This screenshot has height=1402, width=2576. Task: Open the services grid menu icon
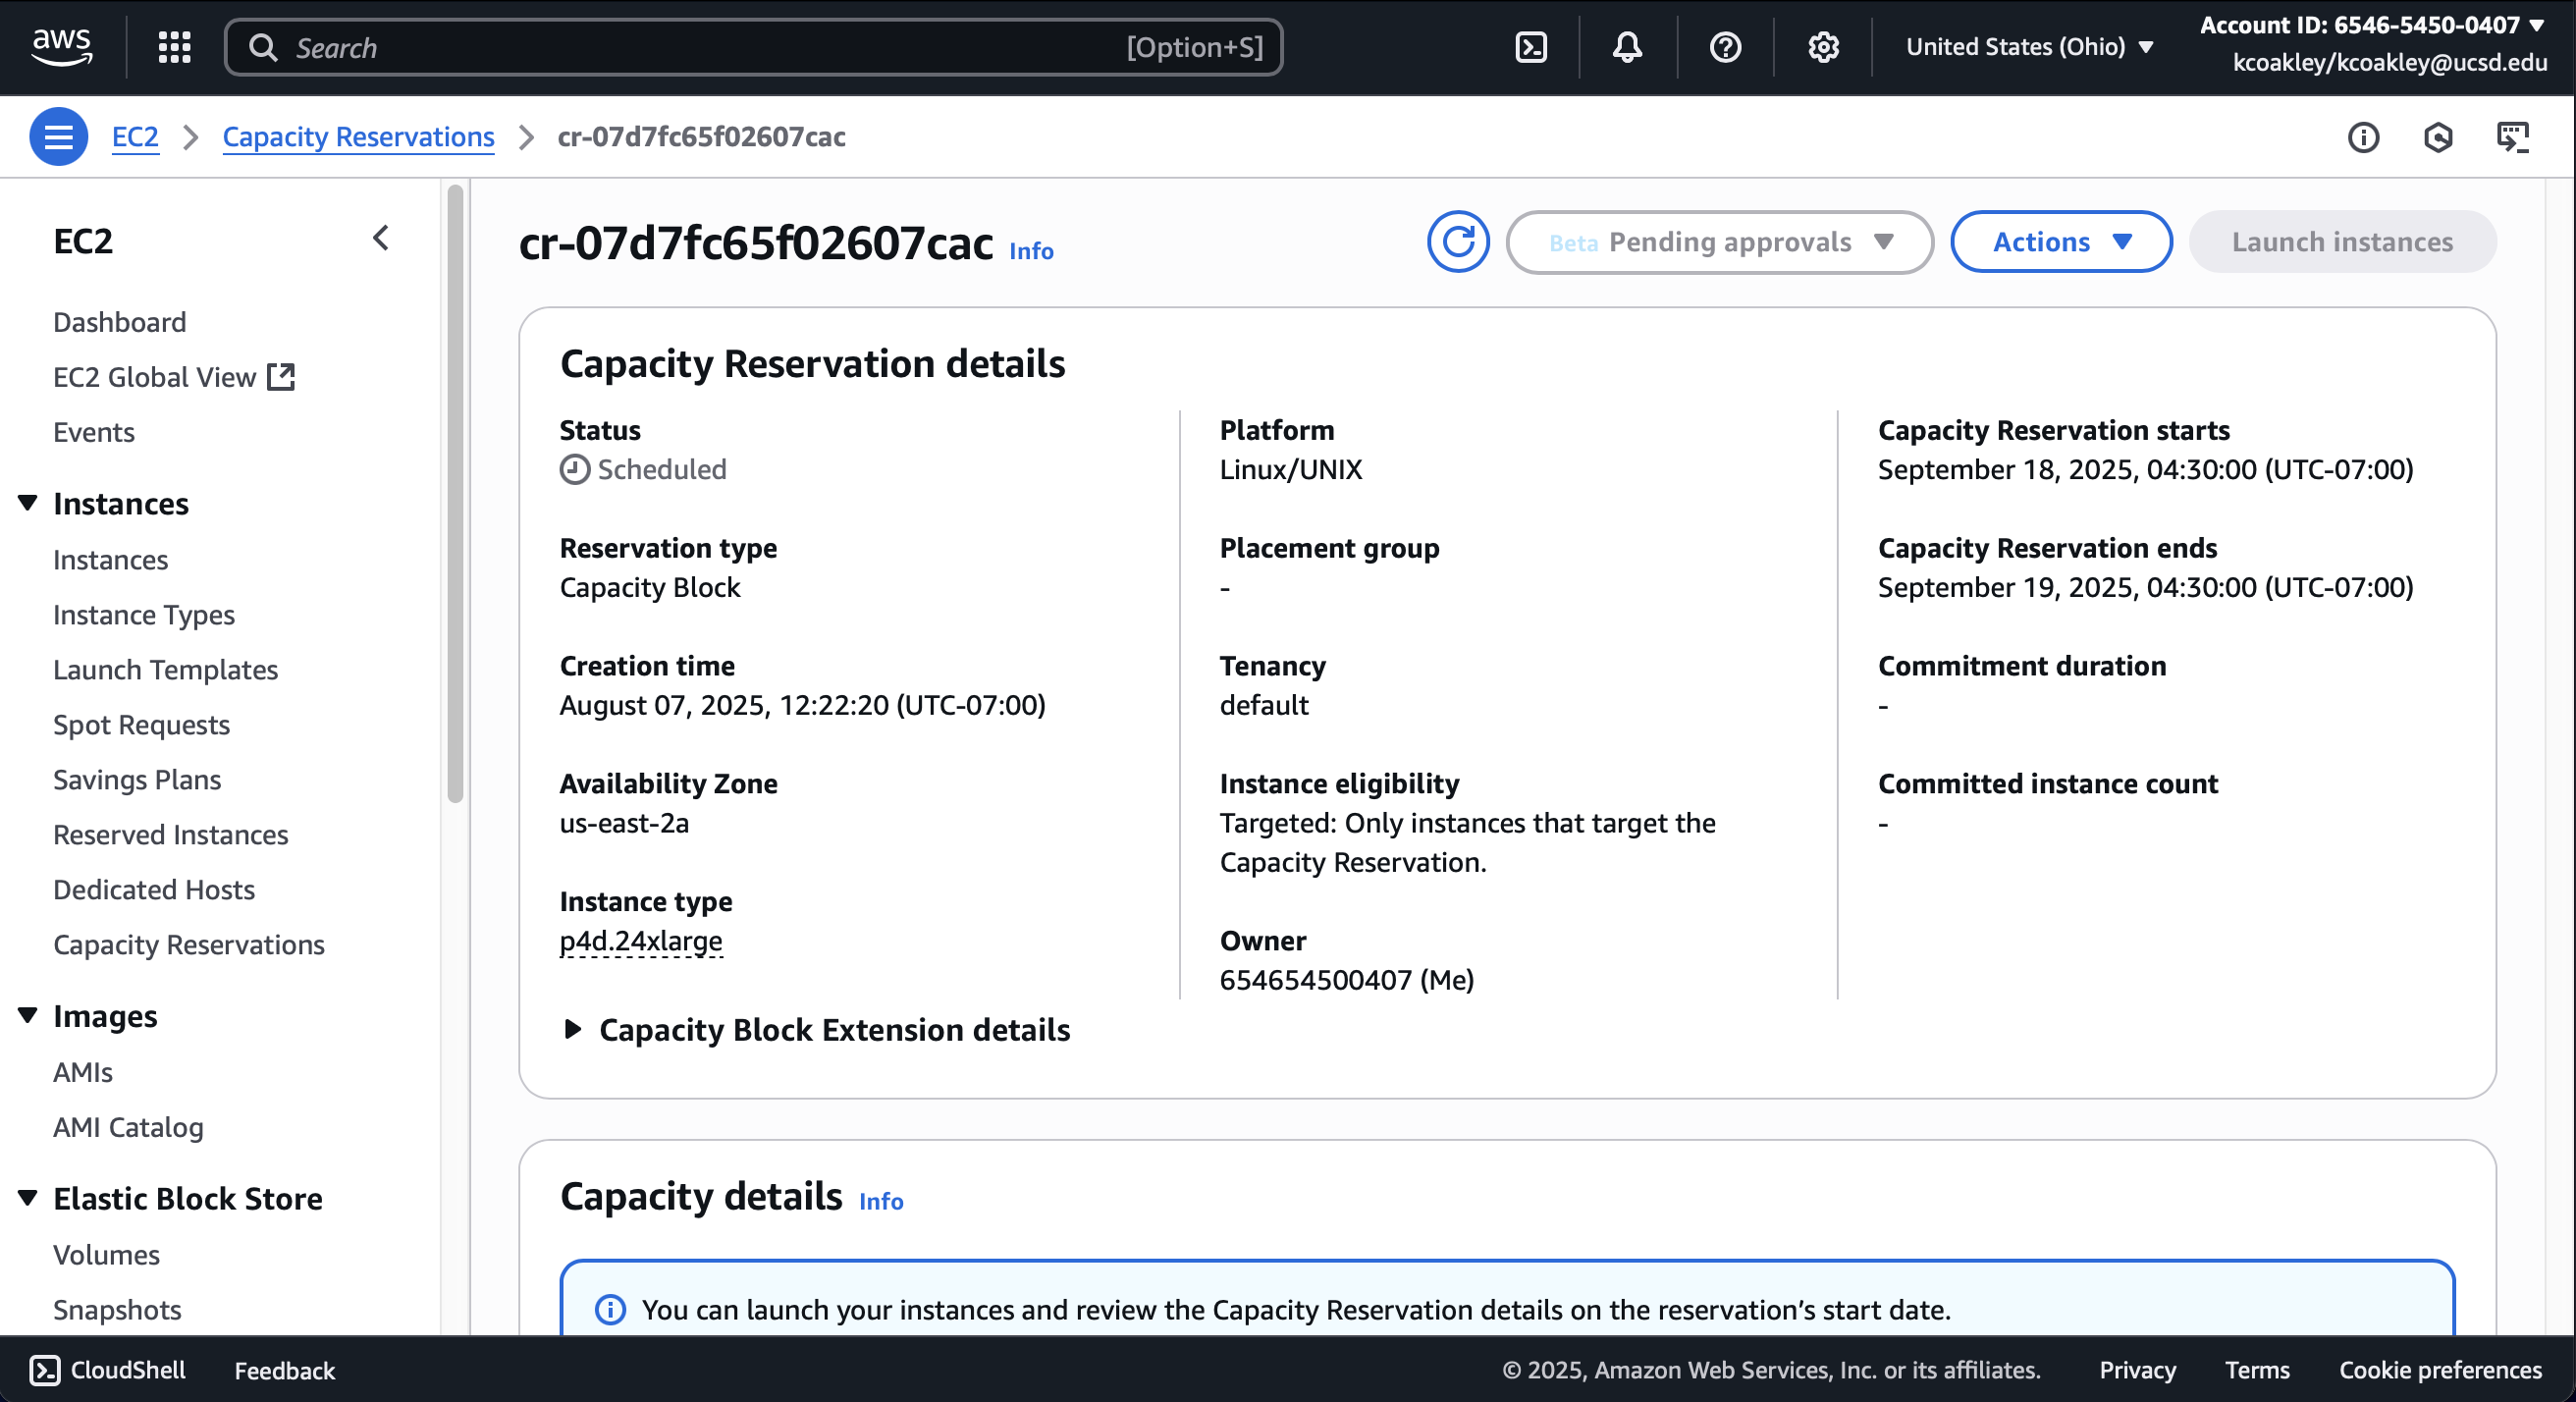174,47
